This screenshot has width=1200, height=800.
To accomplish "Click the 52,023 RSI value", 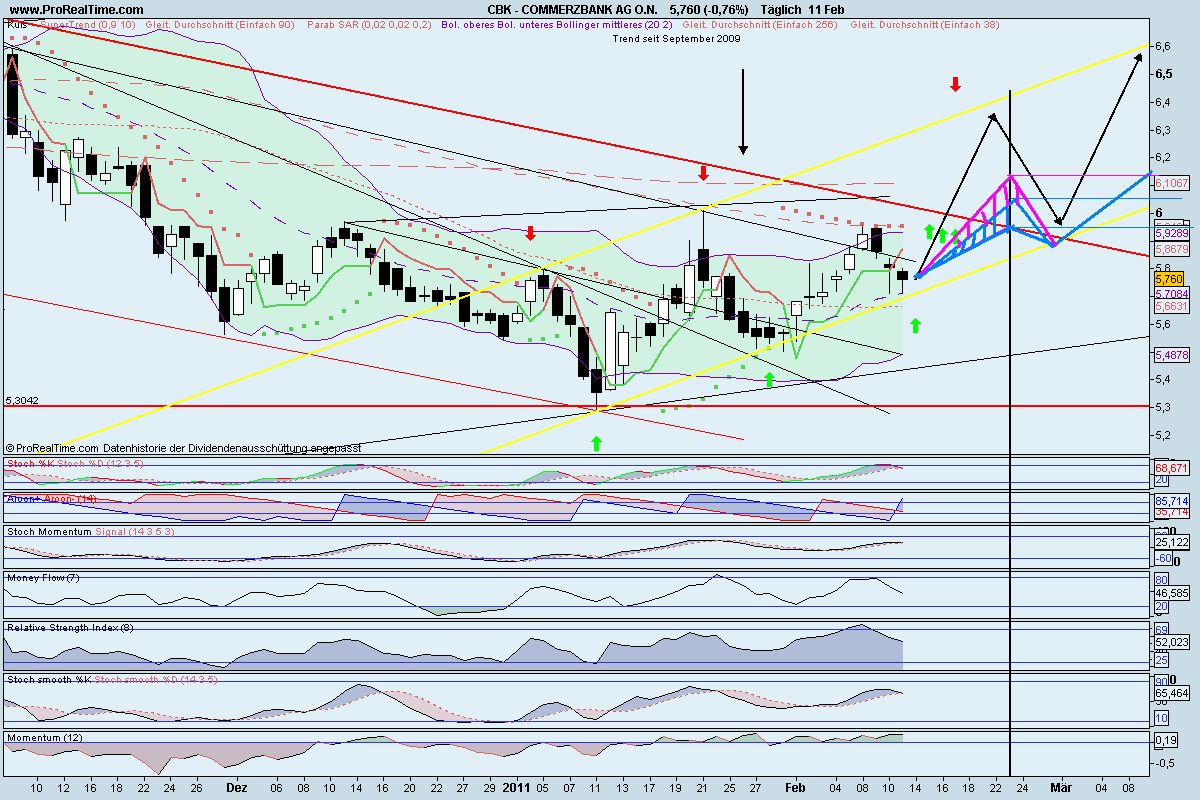I will (x=1171, y=642).
